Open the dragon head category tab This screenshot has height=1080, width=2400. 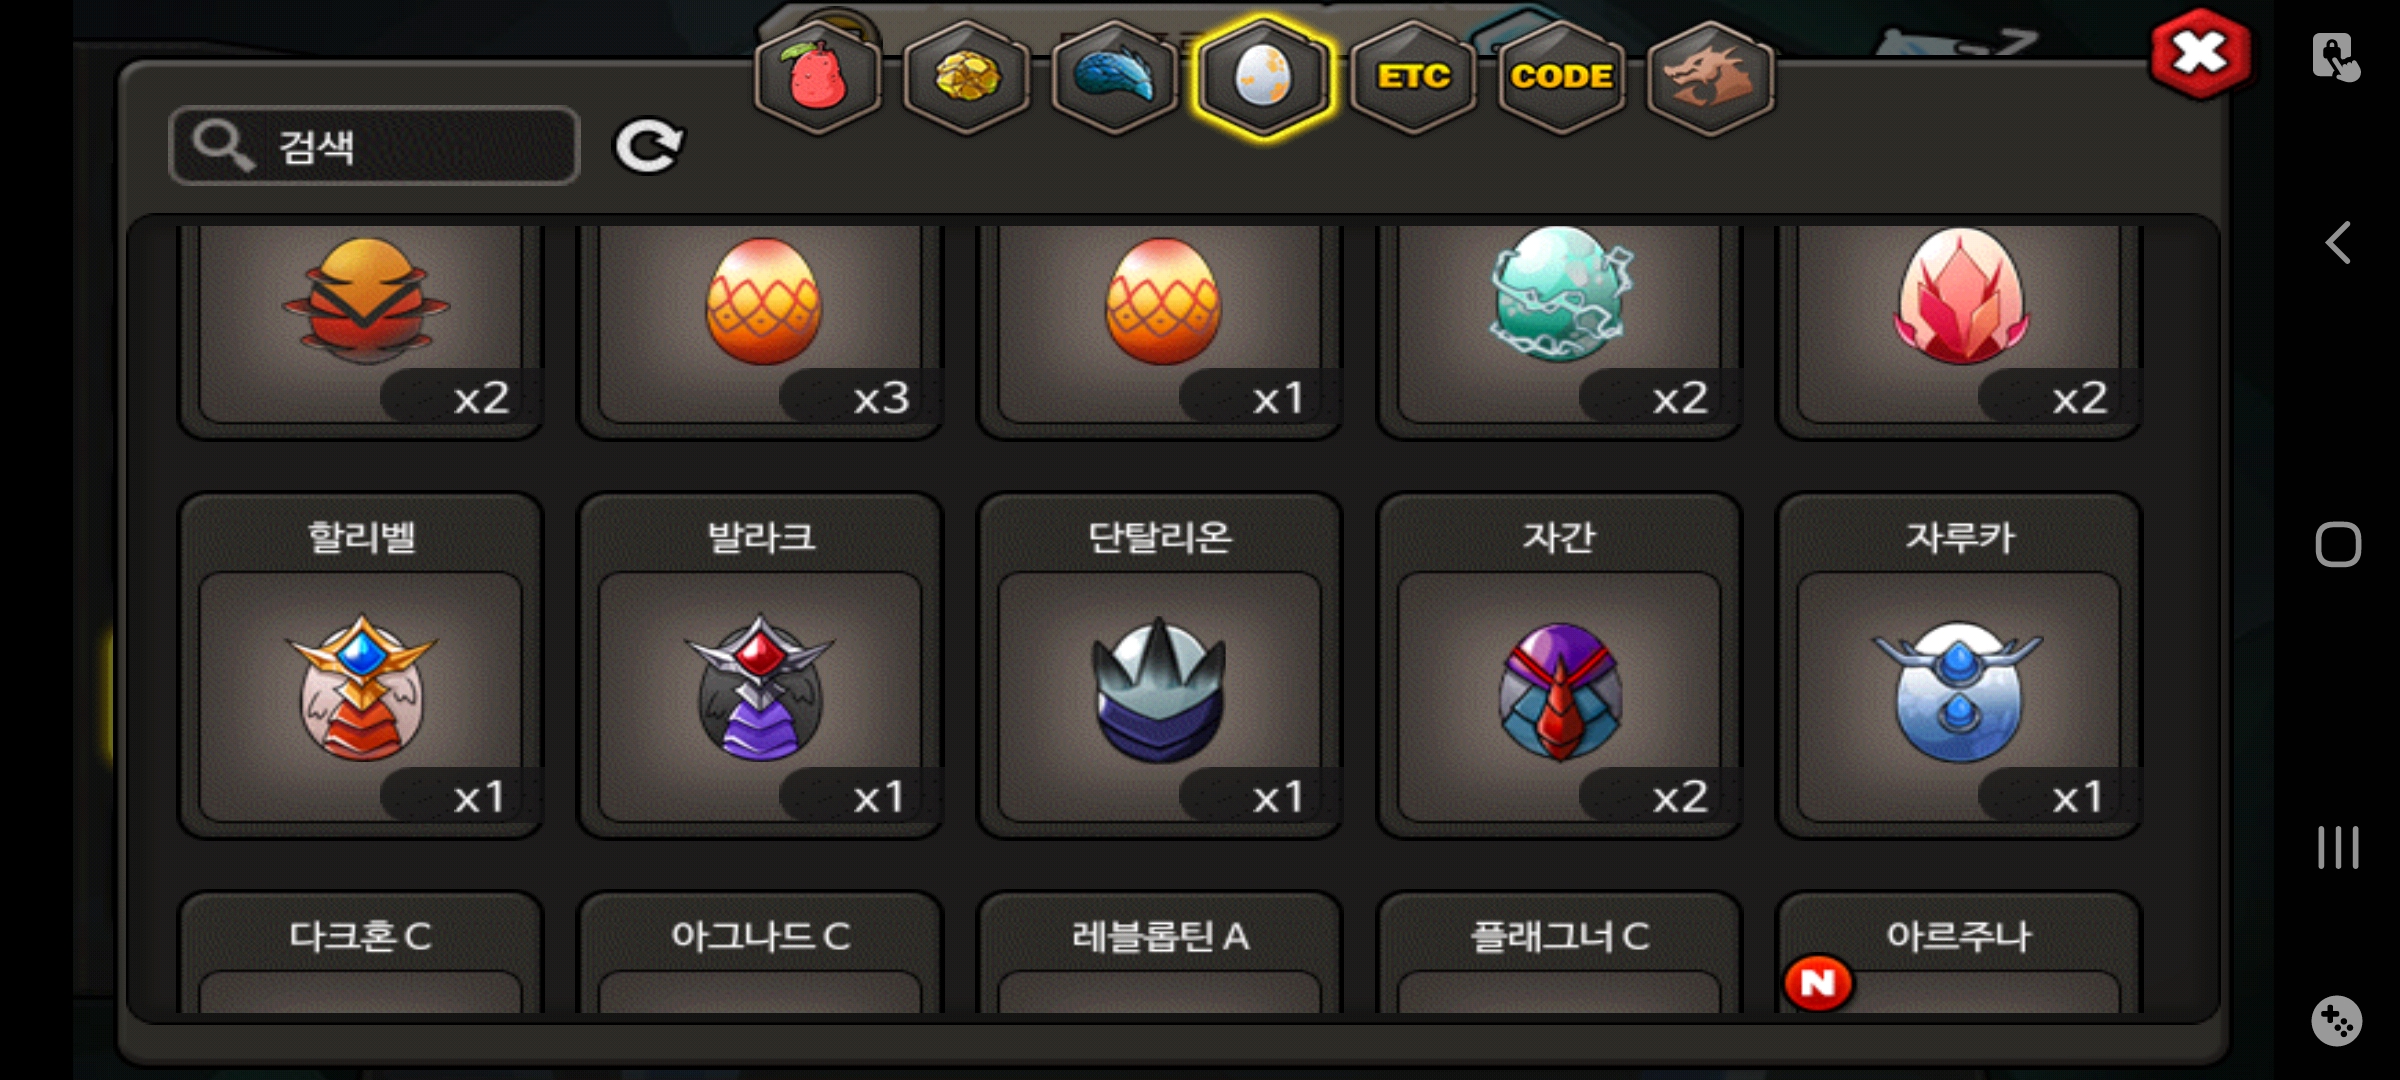point(1709,77)
